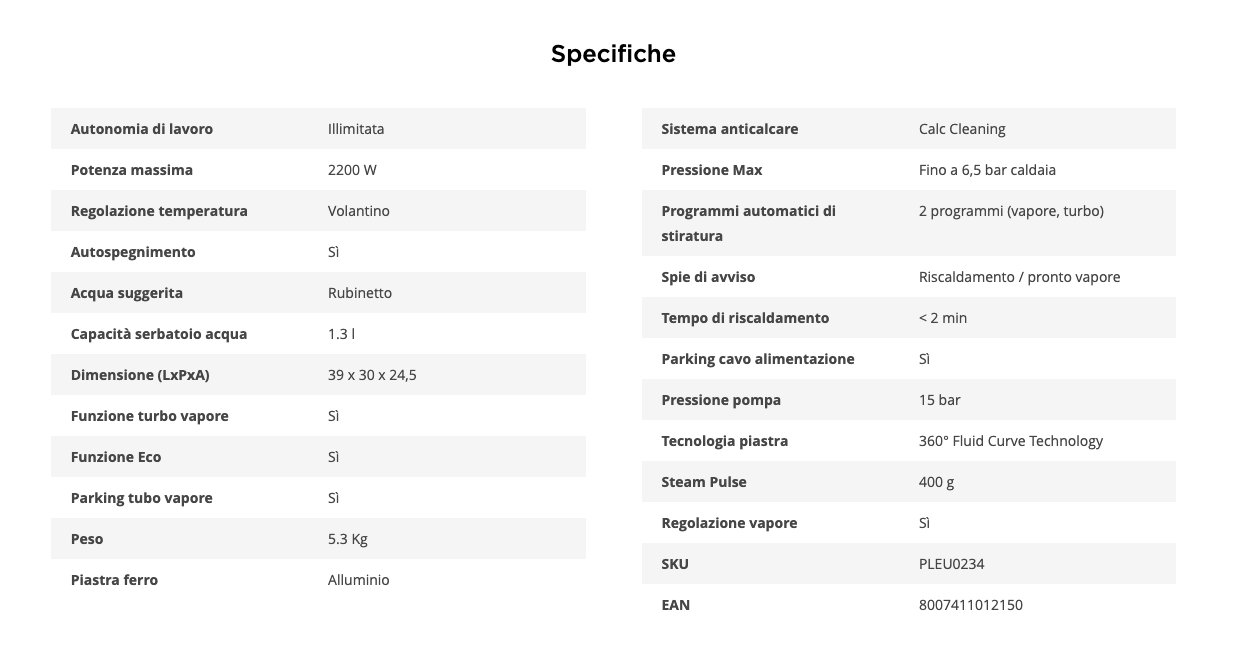1248x661 pixels.
Task: Select the Regolazione temperatura row label
Action: 159,211
